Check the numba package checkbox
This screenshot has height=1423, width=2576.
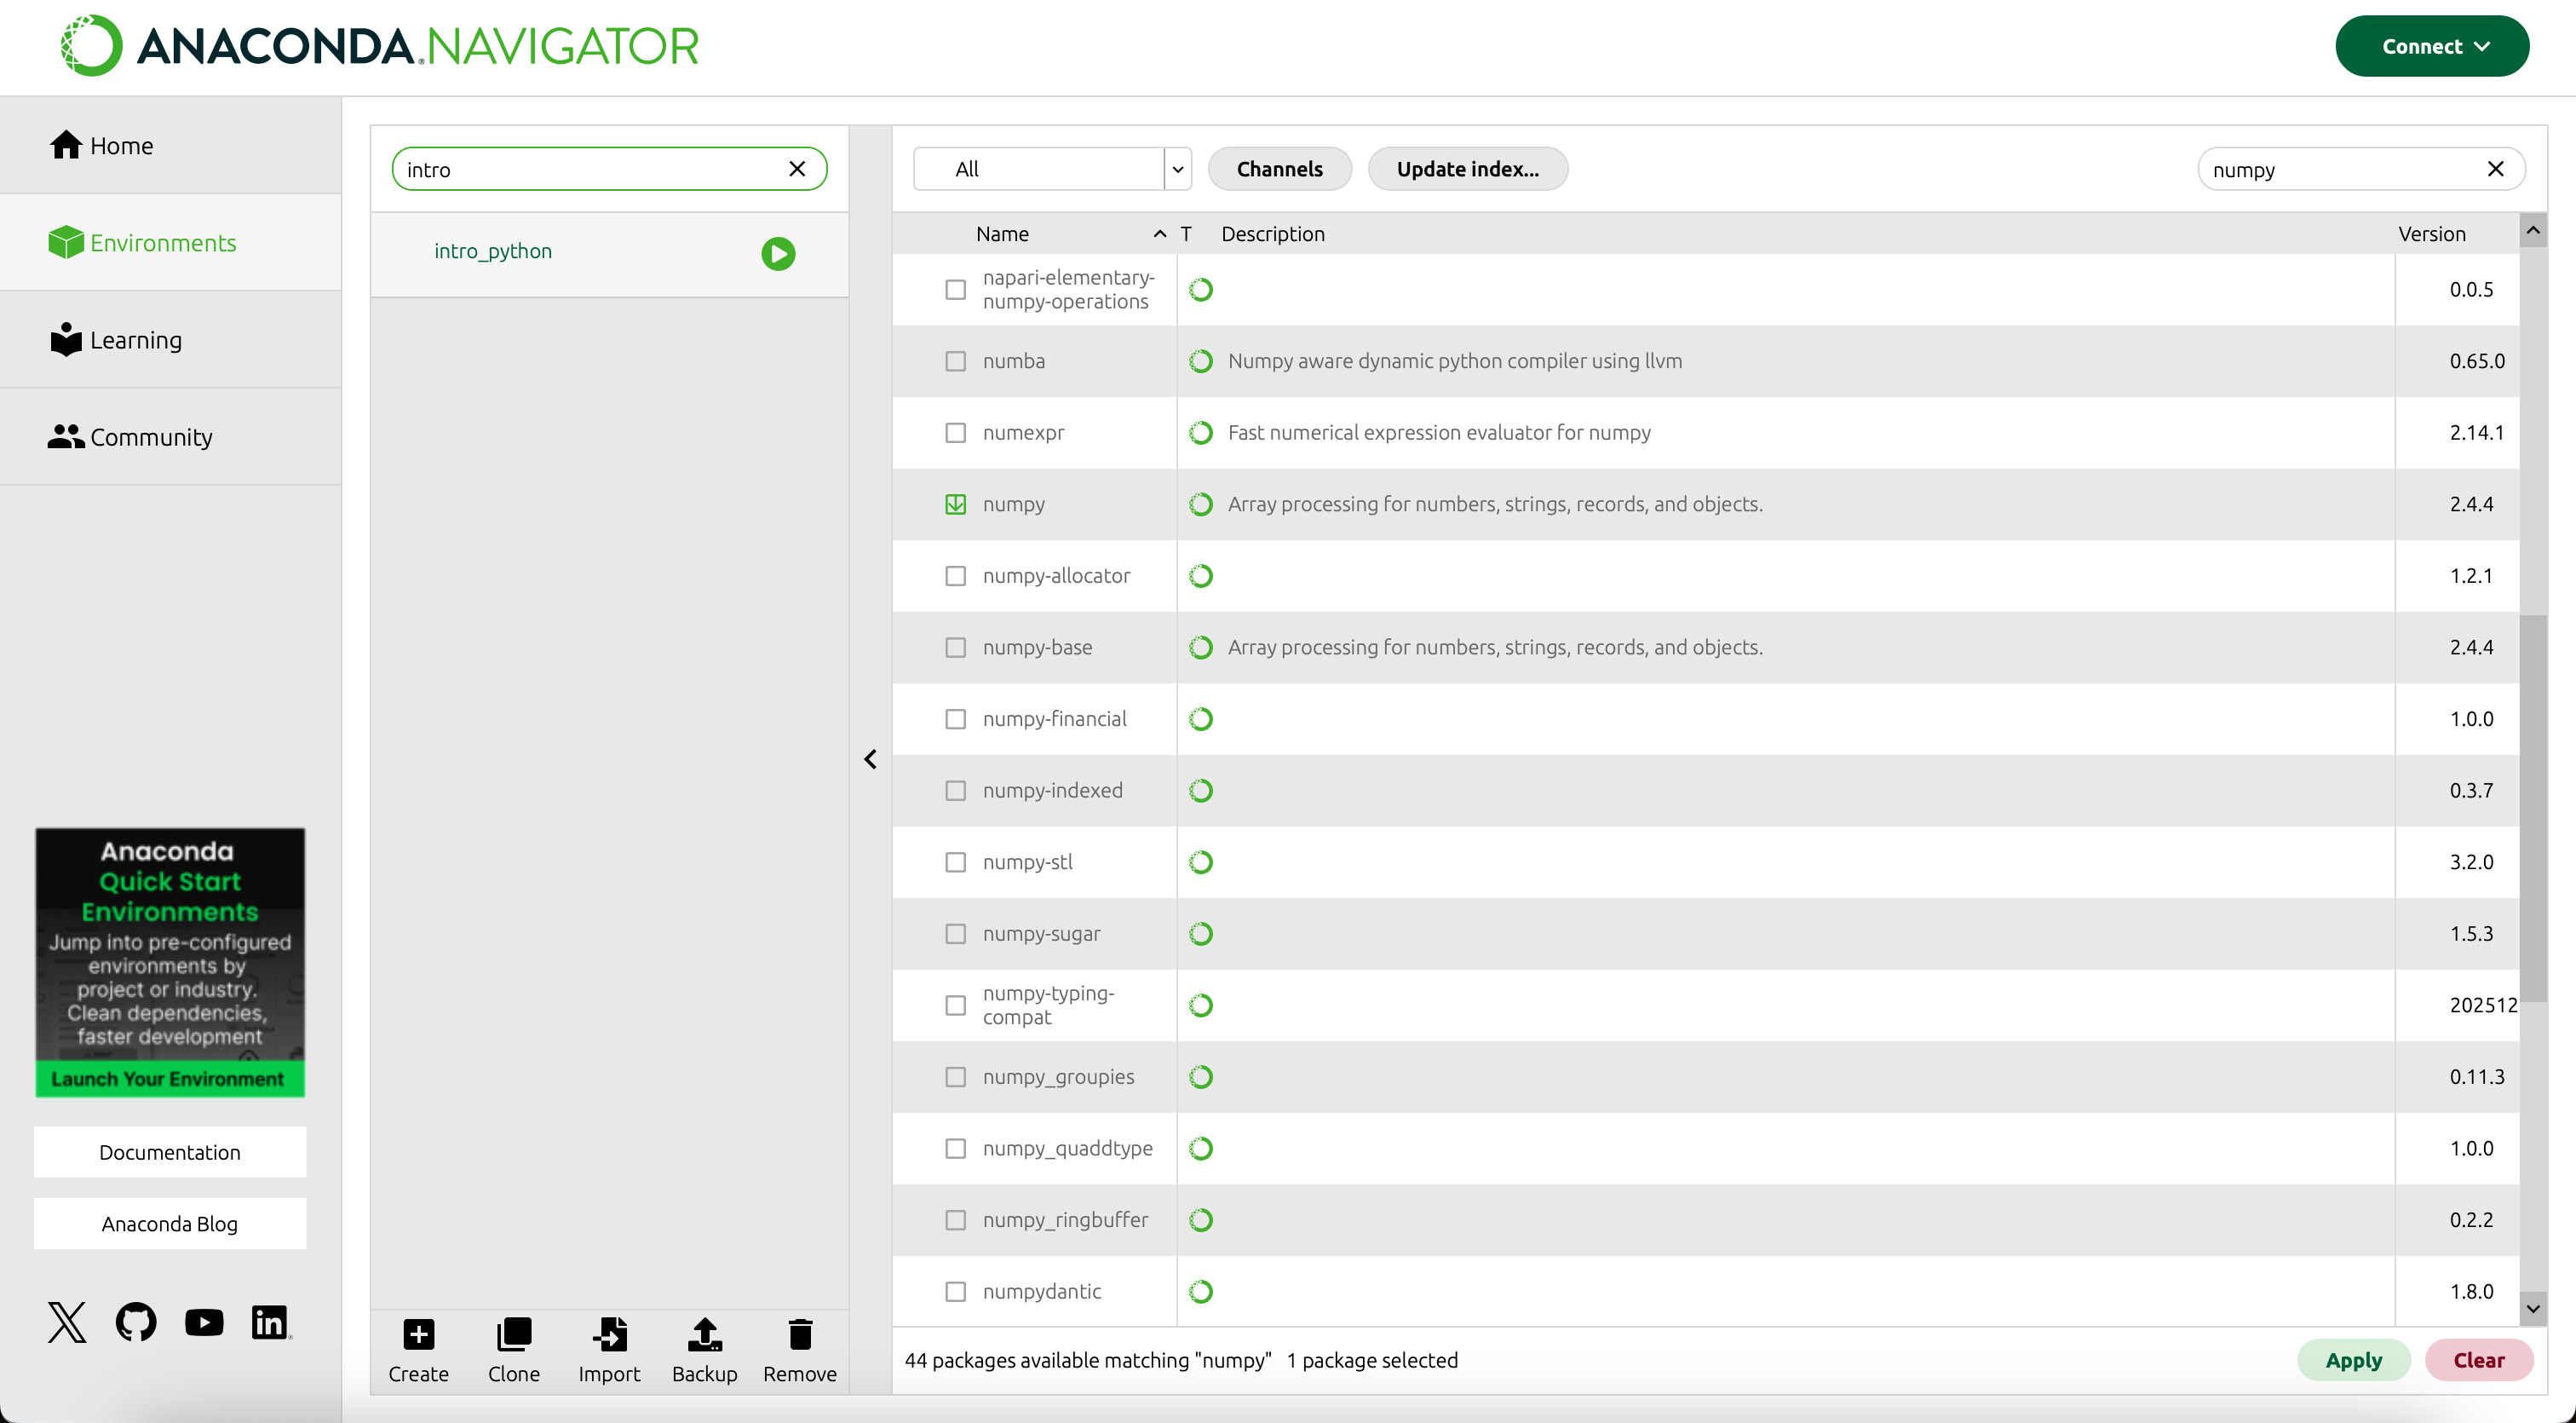coord(955,361)
